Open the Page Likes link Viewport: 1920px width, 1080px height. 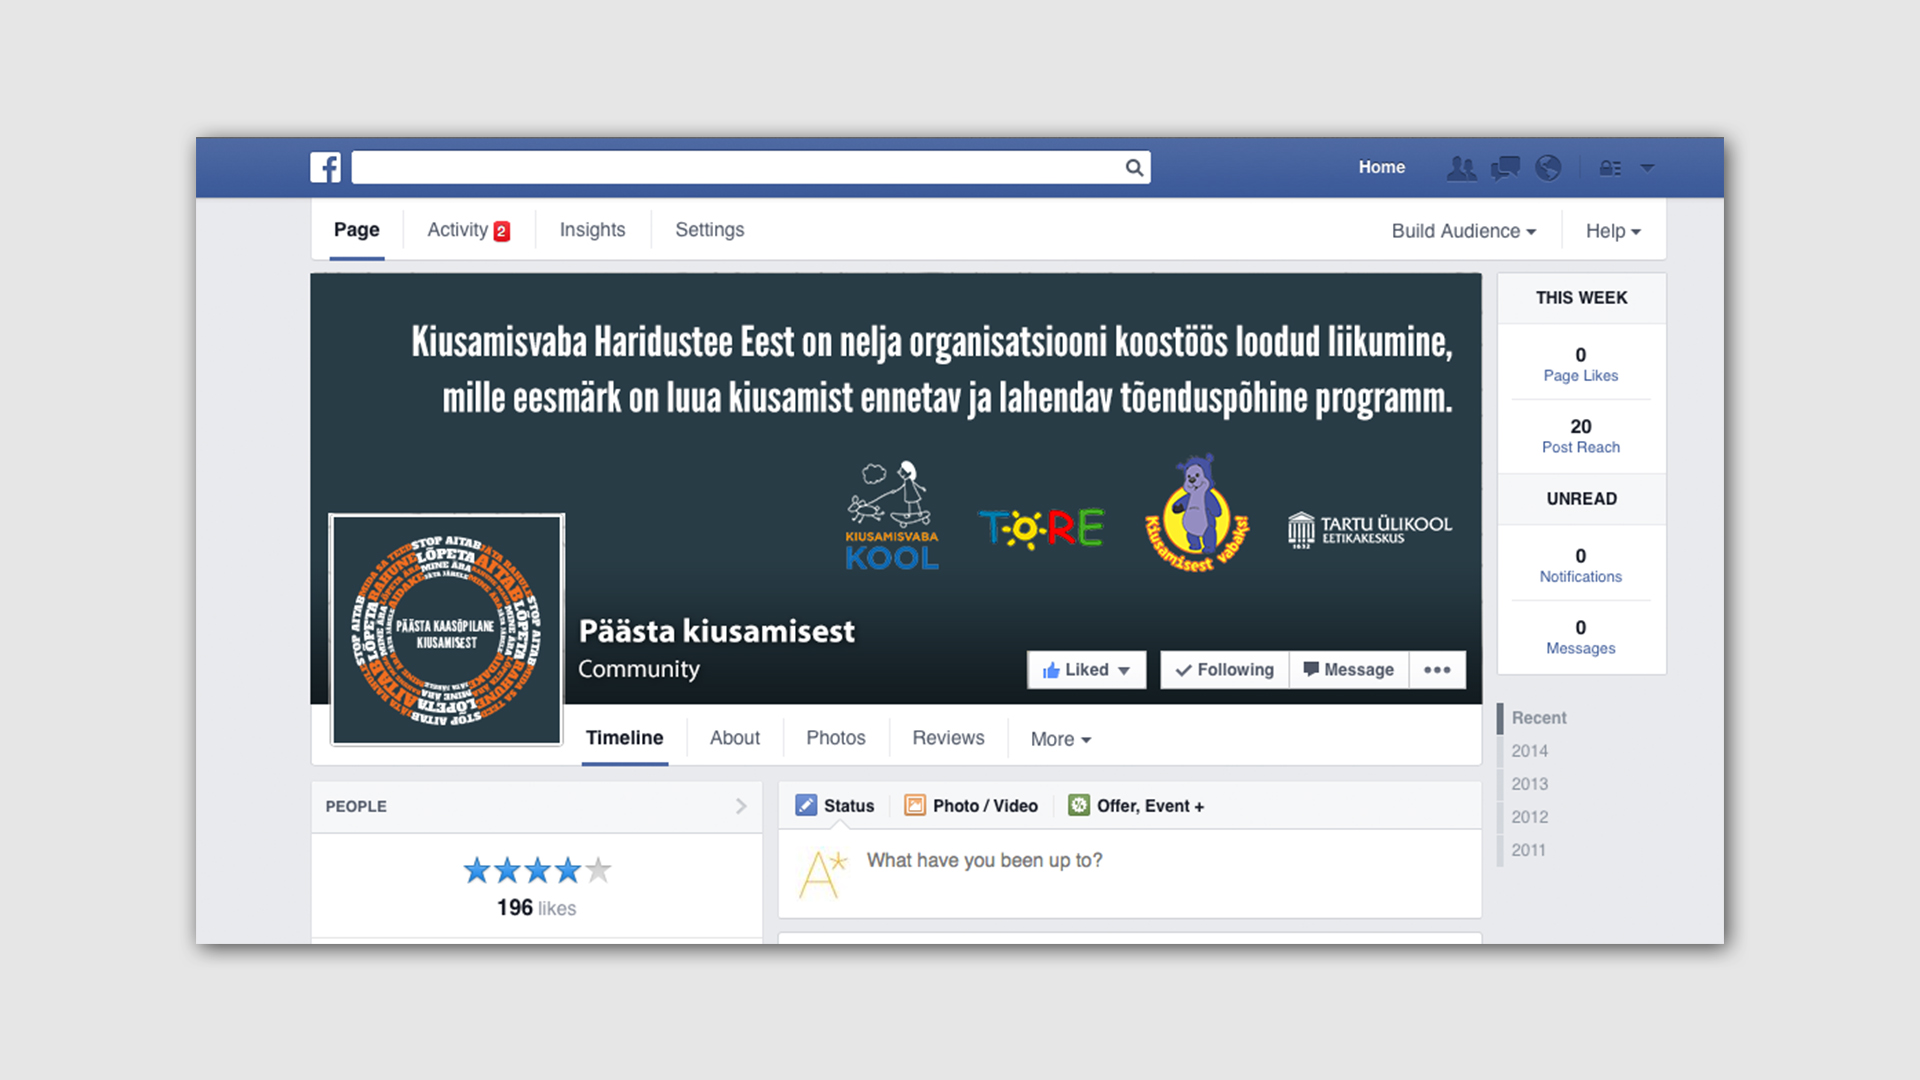(1580, 376)
